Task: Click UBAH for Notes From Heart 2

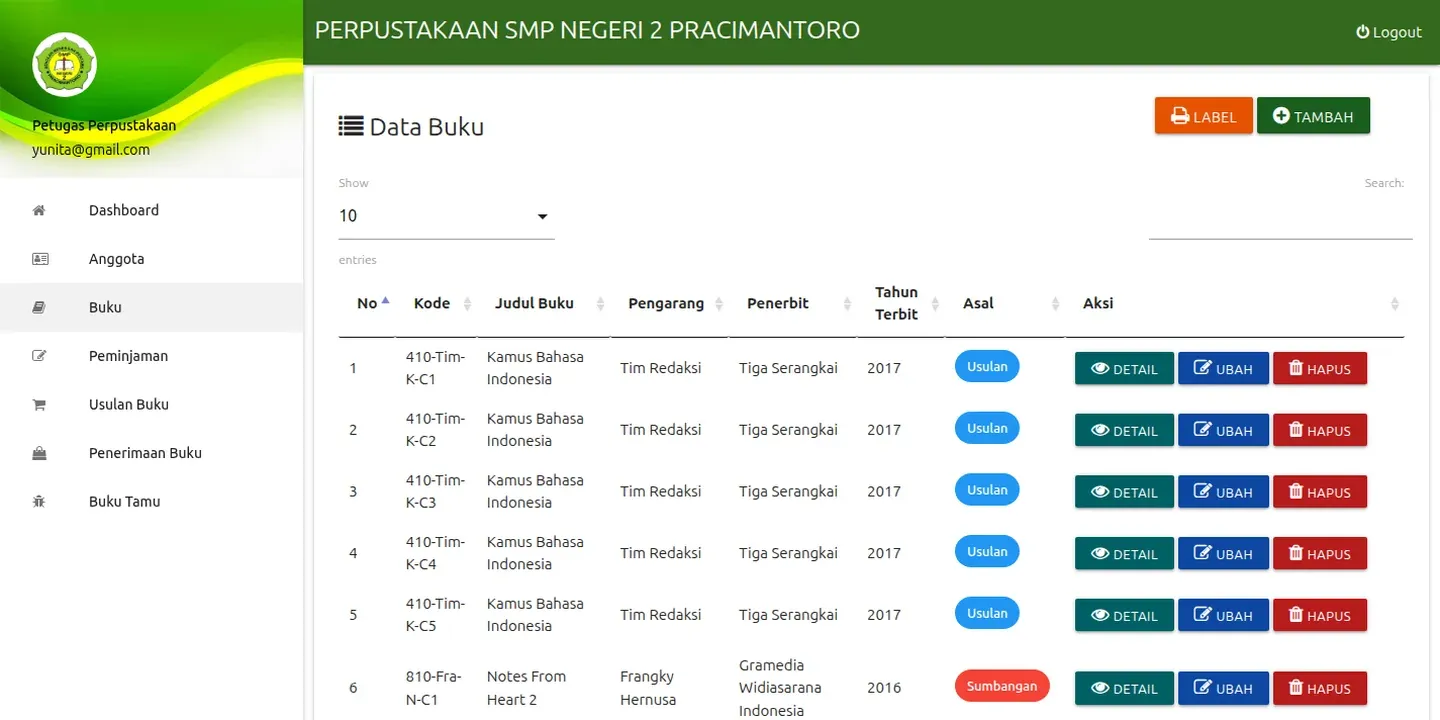Action: pyautogui.click(x=1223, y=688)
